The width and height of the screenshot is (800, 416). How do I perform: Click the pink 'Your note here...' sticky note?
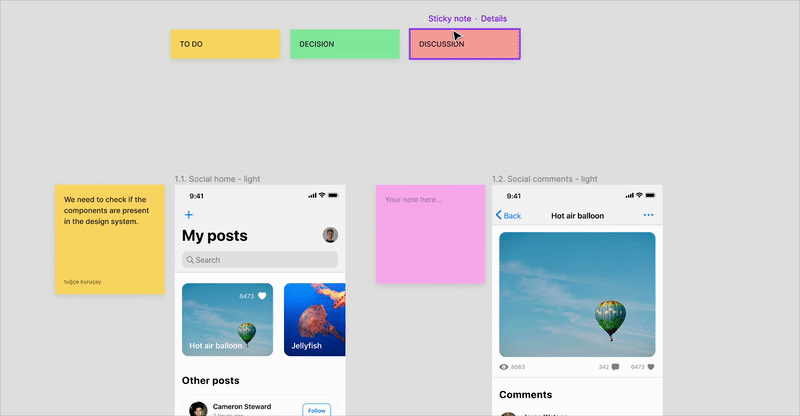coord(430,234)
